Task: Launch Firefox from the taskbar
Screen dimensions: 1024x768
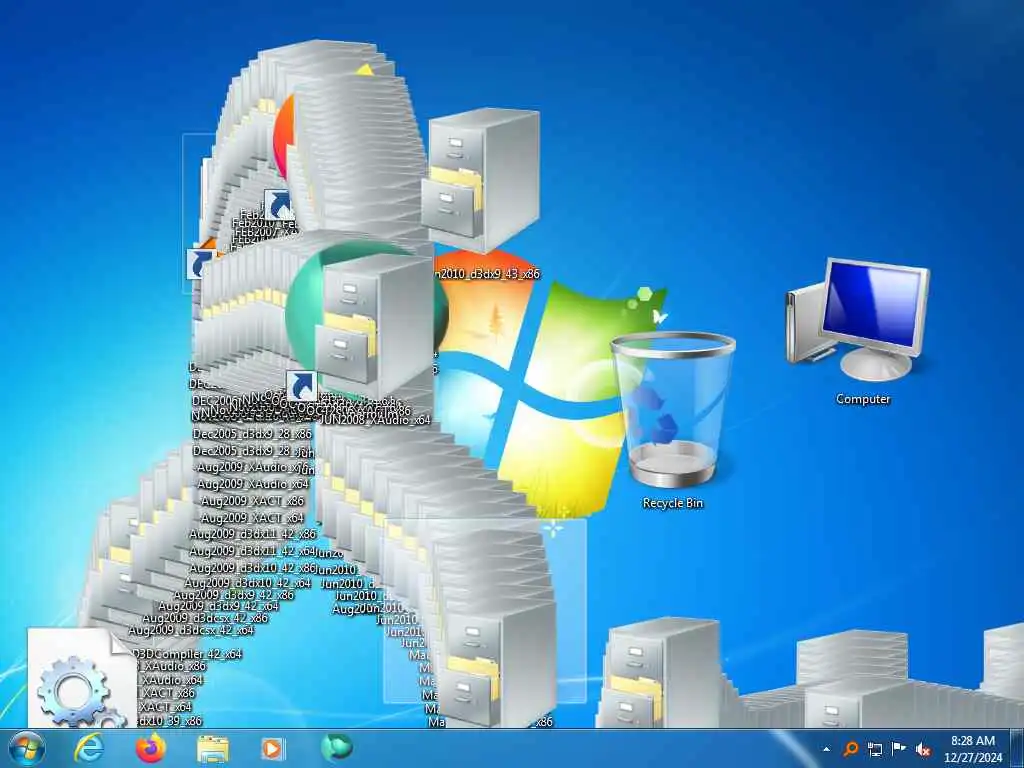Action: pos(150,748)
